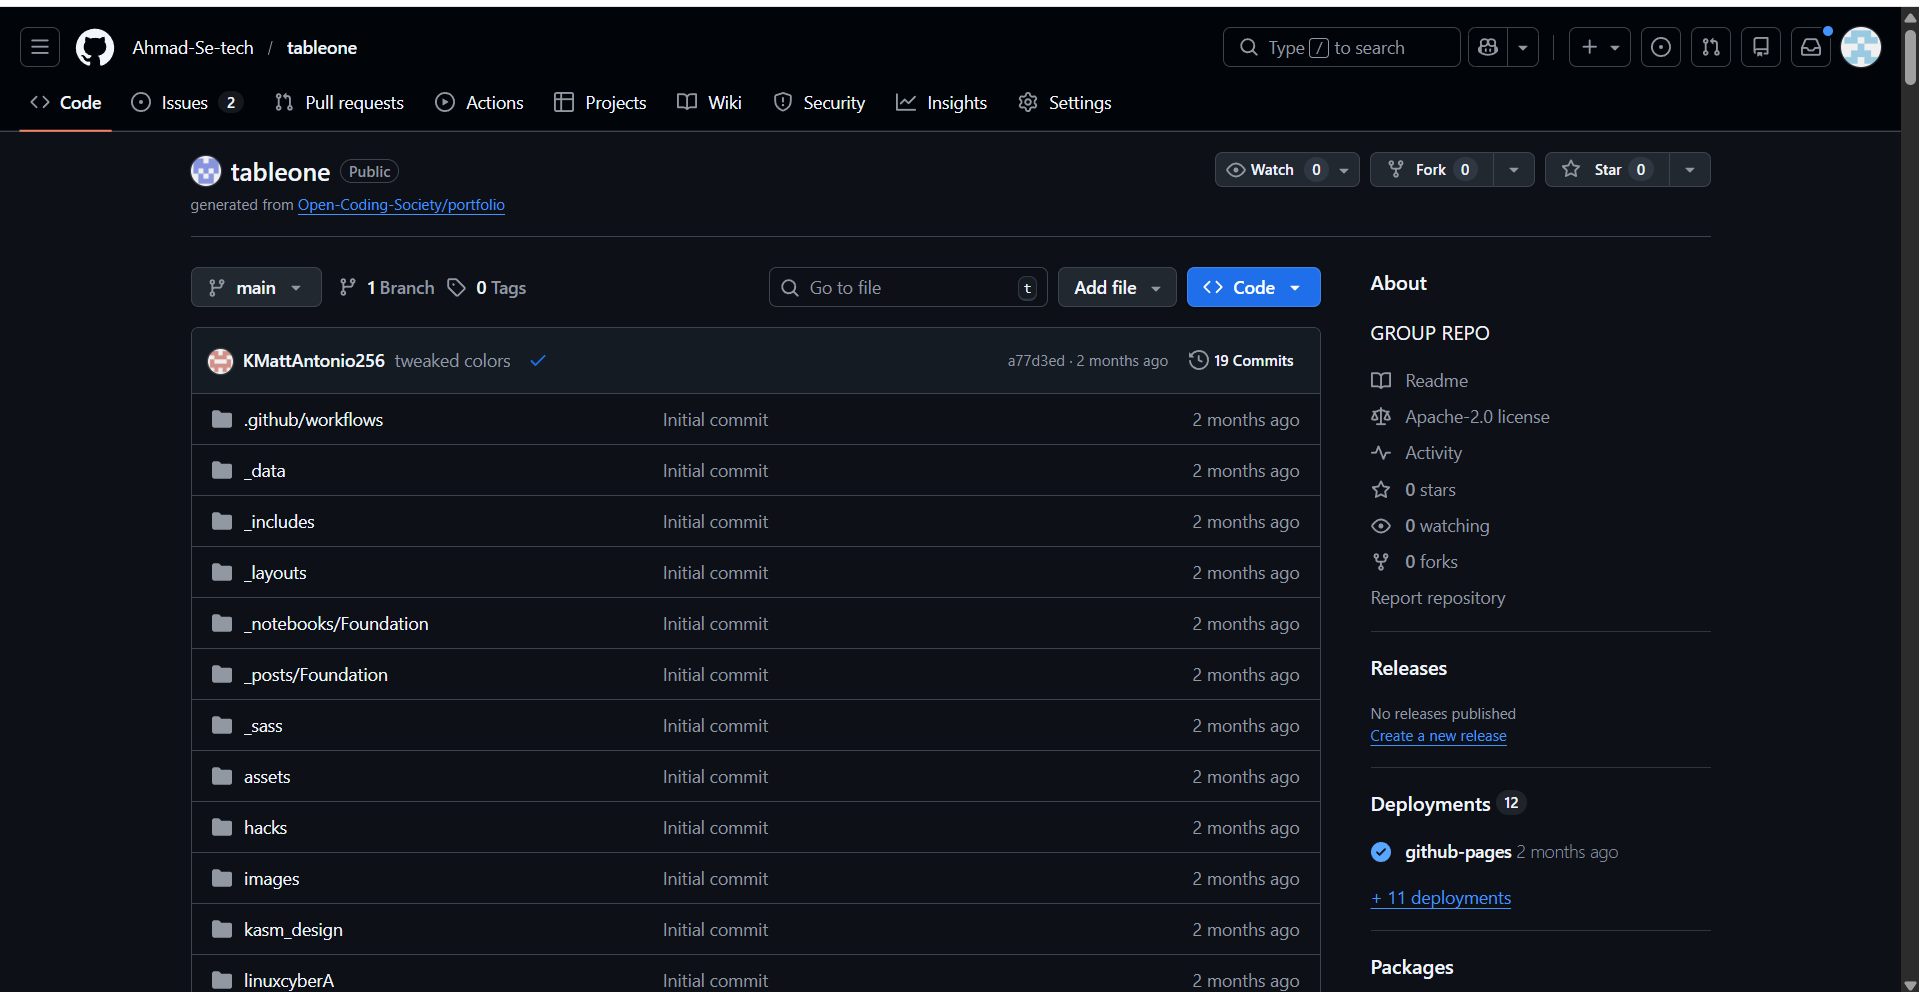
Task: Open the hamburger navigation menu
Action: (x=40, y=47)
